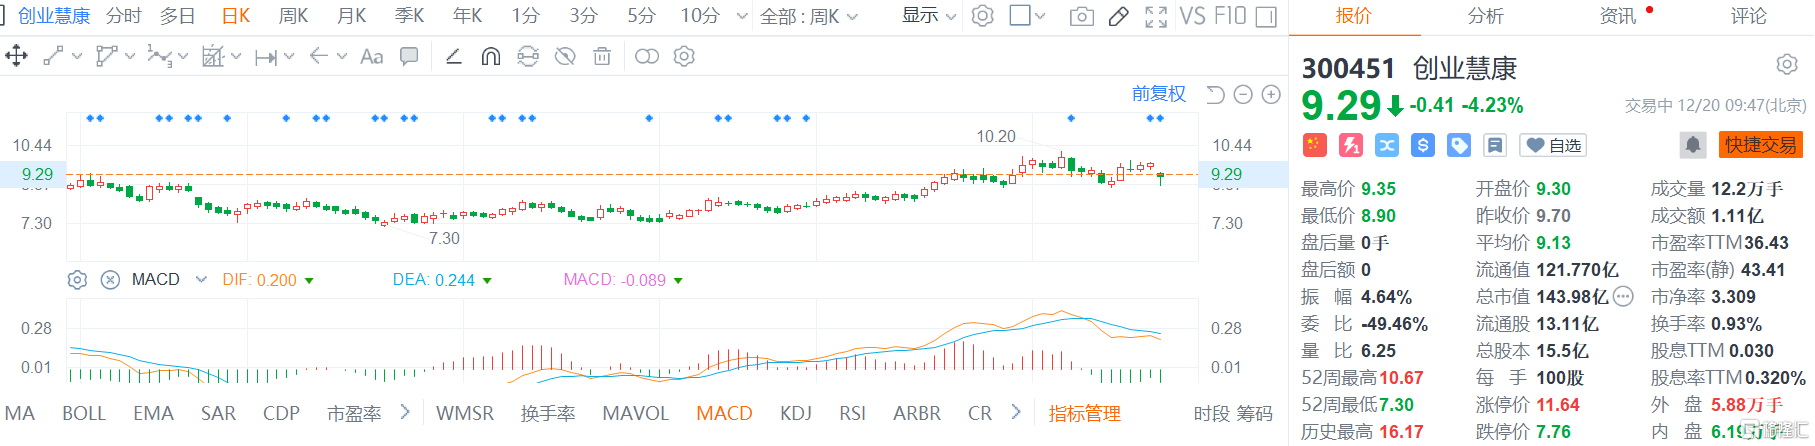Open the DEA line options arrow
This screenshot has width=1815, height=446.
pyautogui.click(x=487, y=281)
